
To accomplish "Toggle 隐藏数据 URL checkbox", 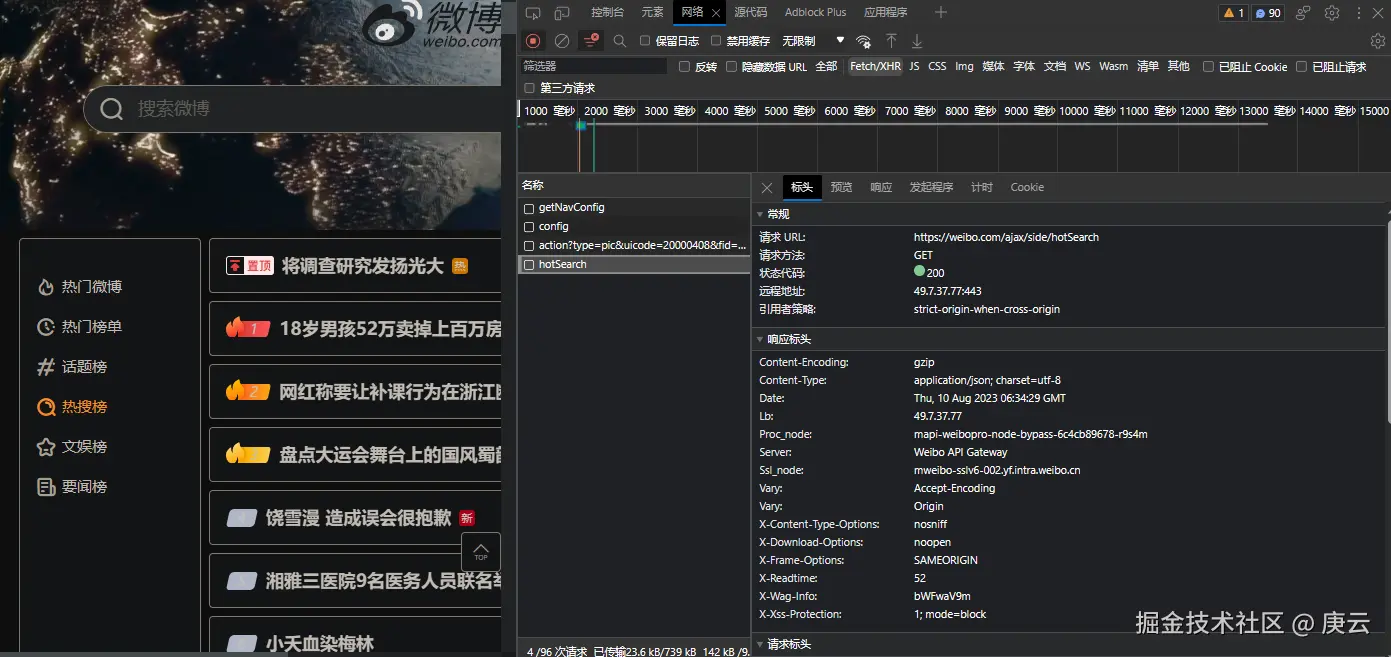I will coord(732,67).
